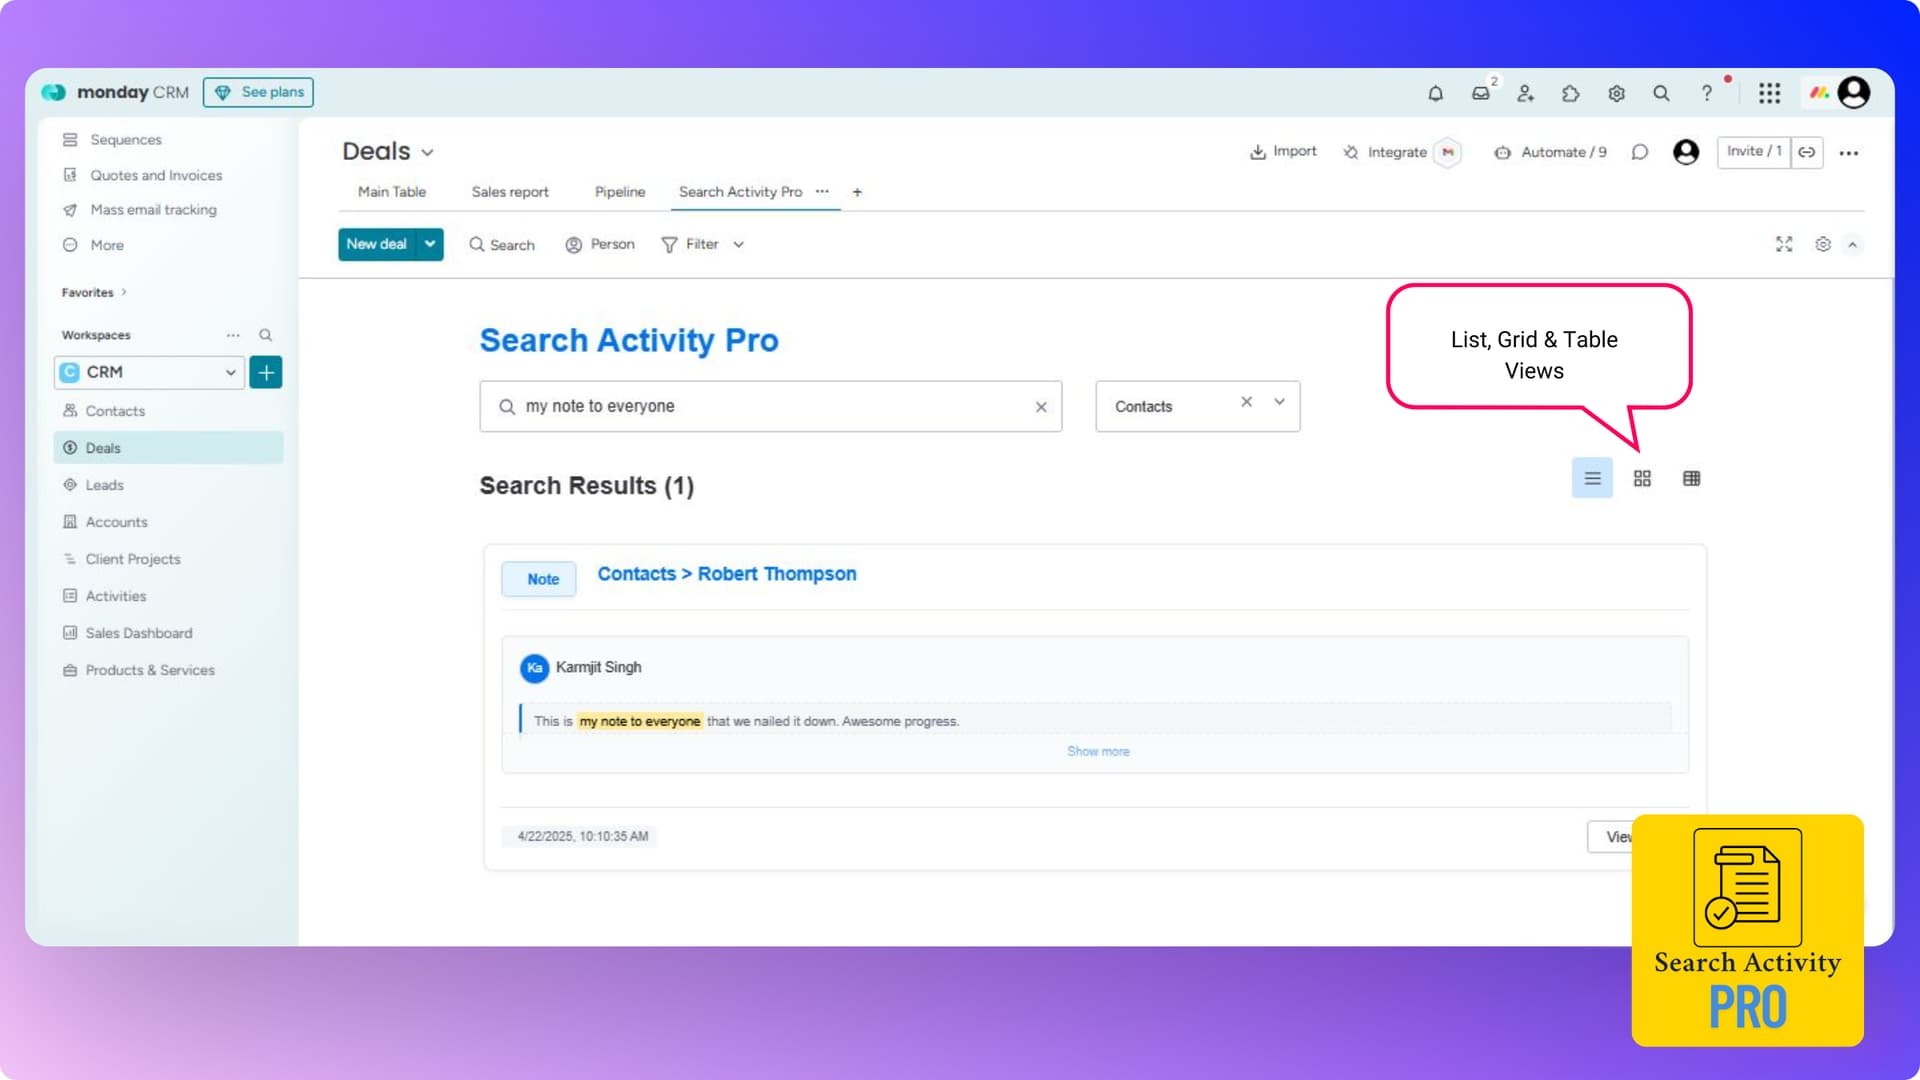Click the global search magnifier icon
The height and width of the screenshot is (1080, 1920).
1661,93
